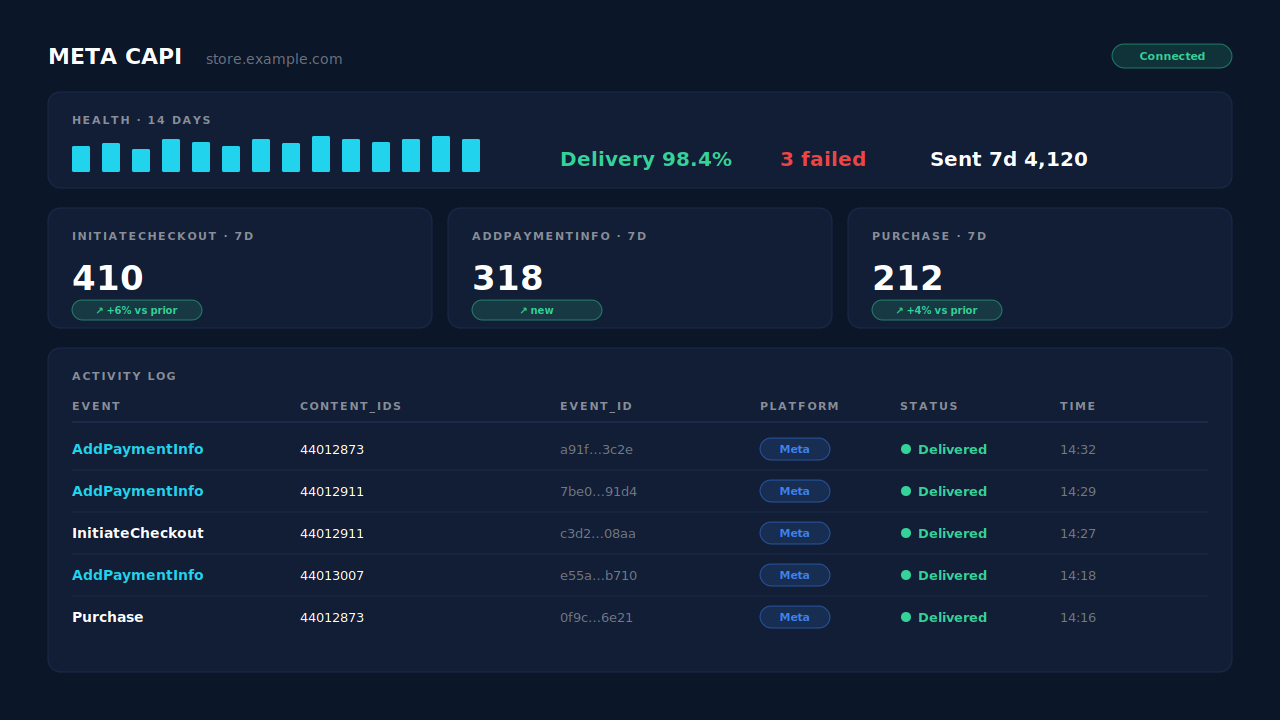Click the 318 AddPaymentInfo count
Viewport: 1280px width, 720px height.
[508, 278]
